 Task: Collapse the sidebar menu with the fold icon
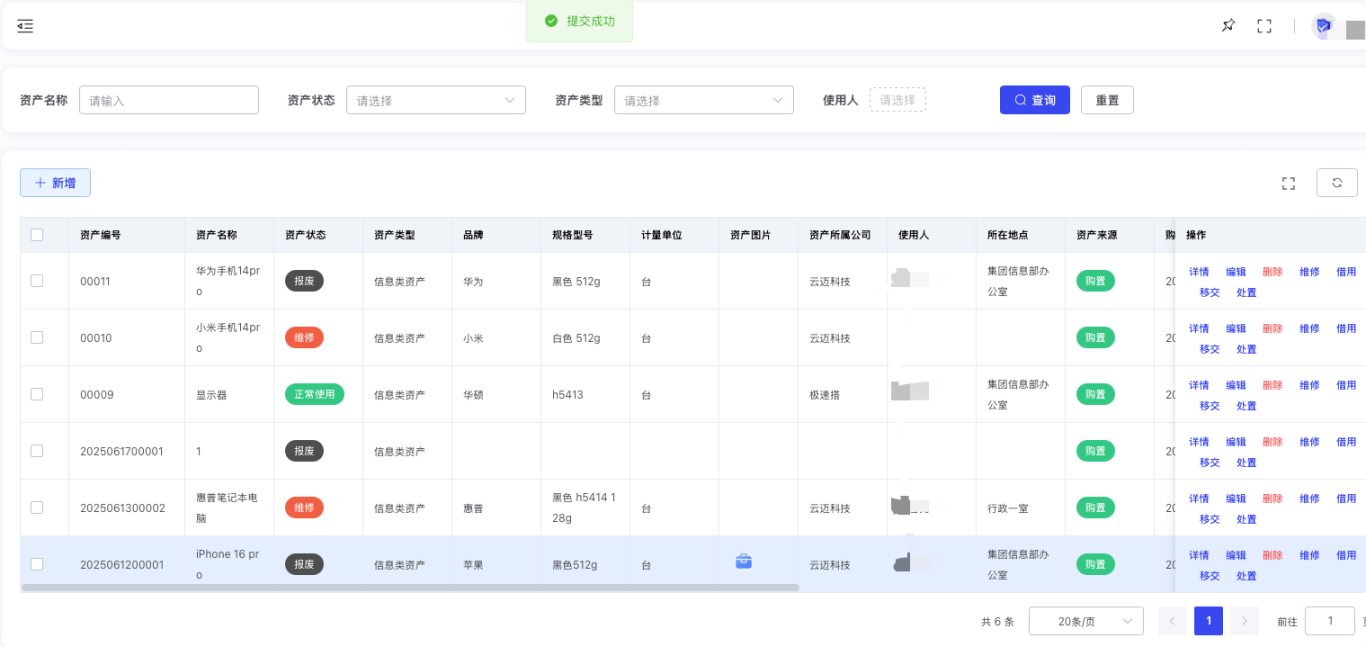click(x=25, y=26)
